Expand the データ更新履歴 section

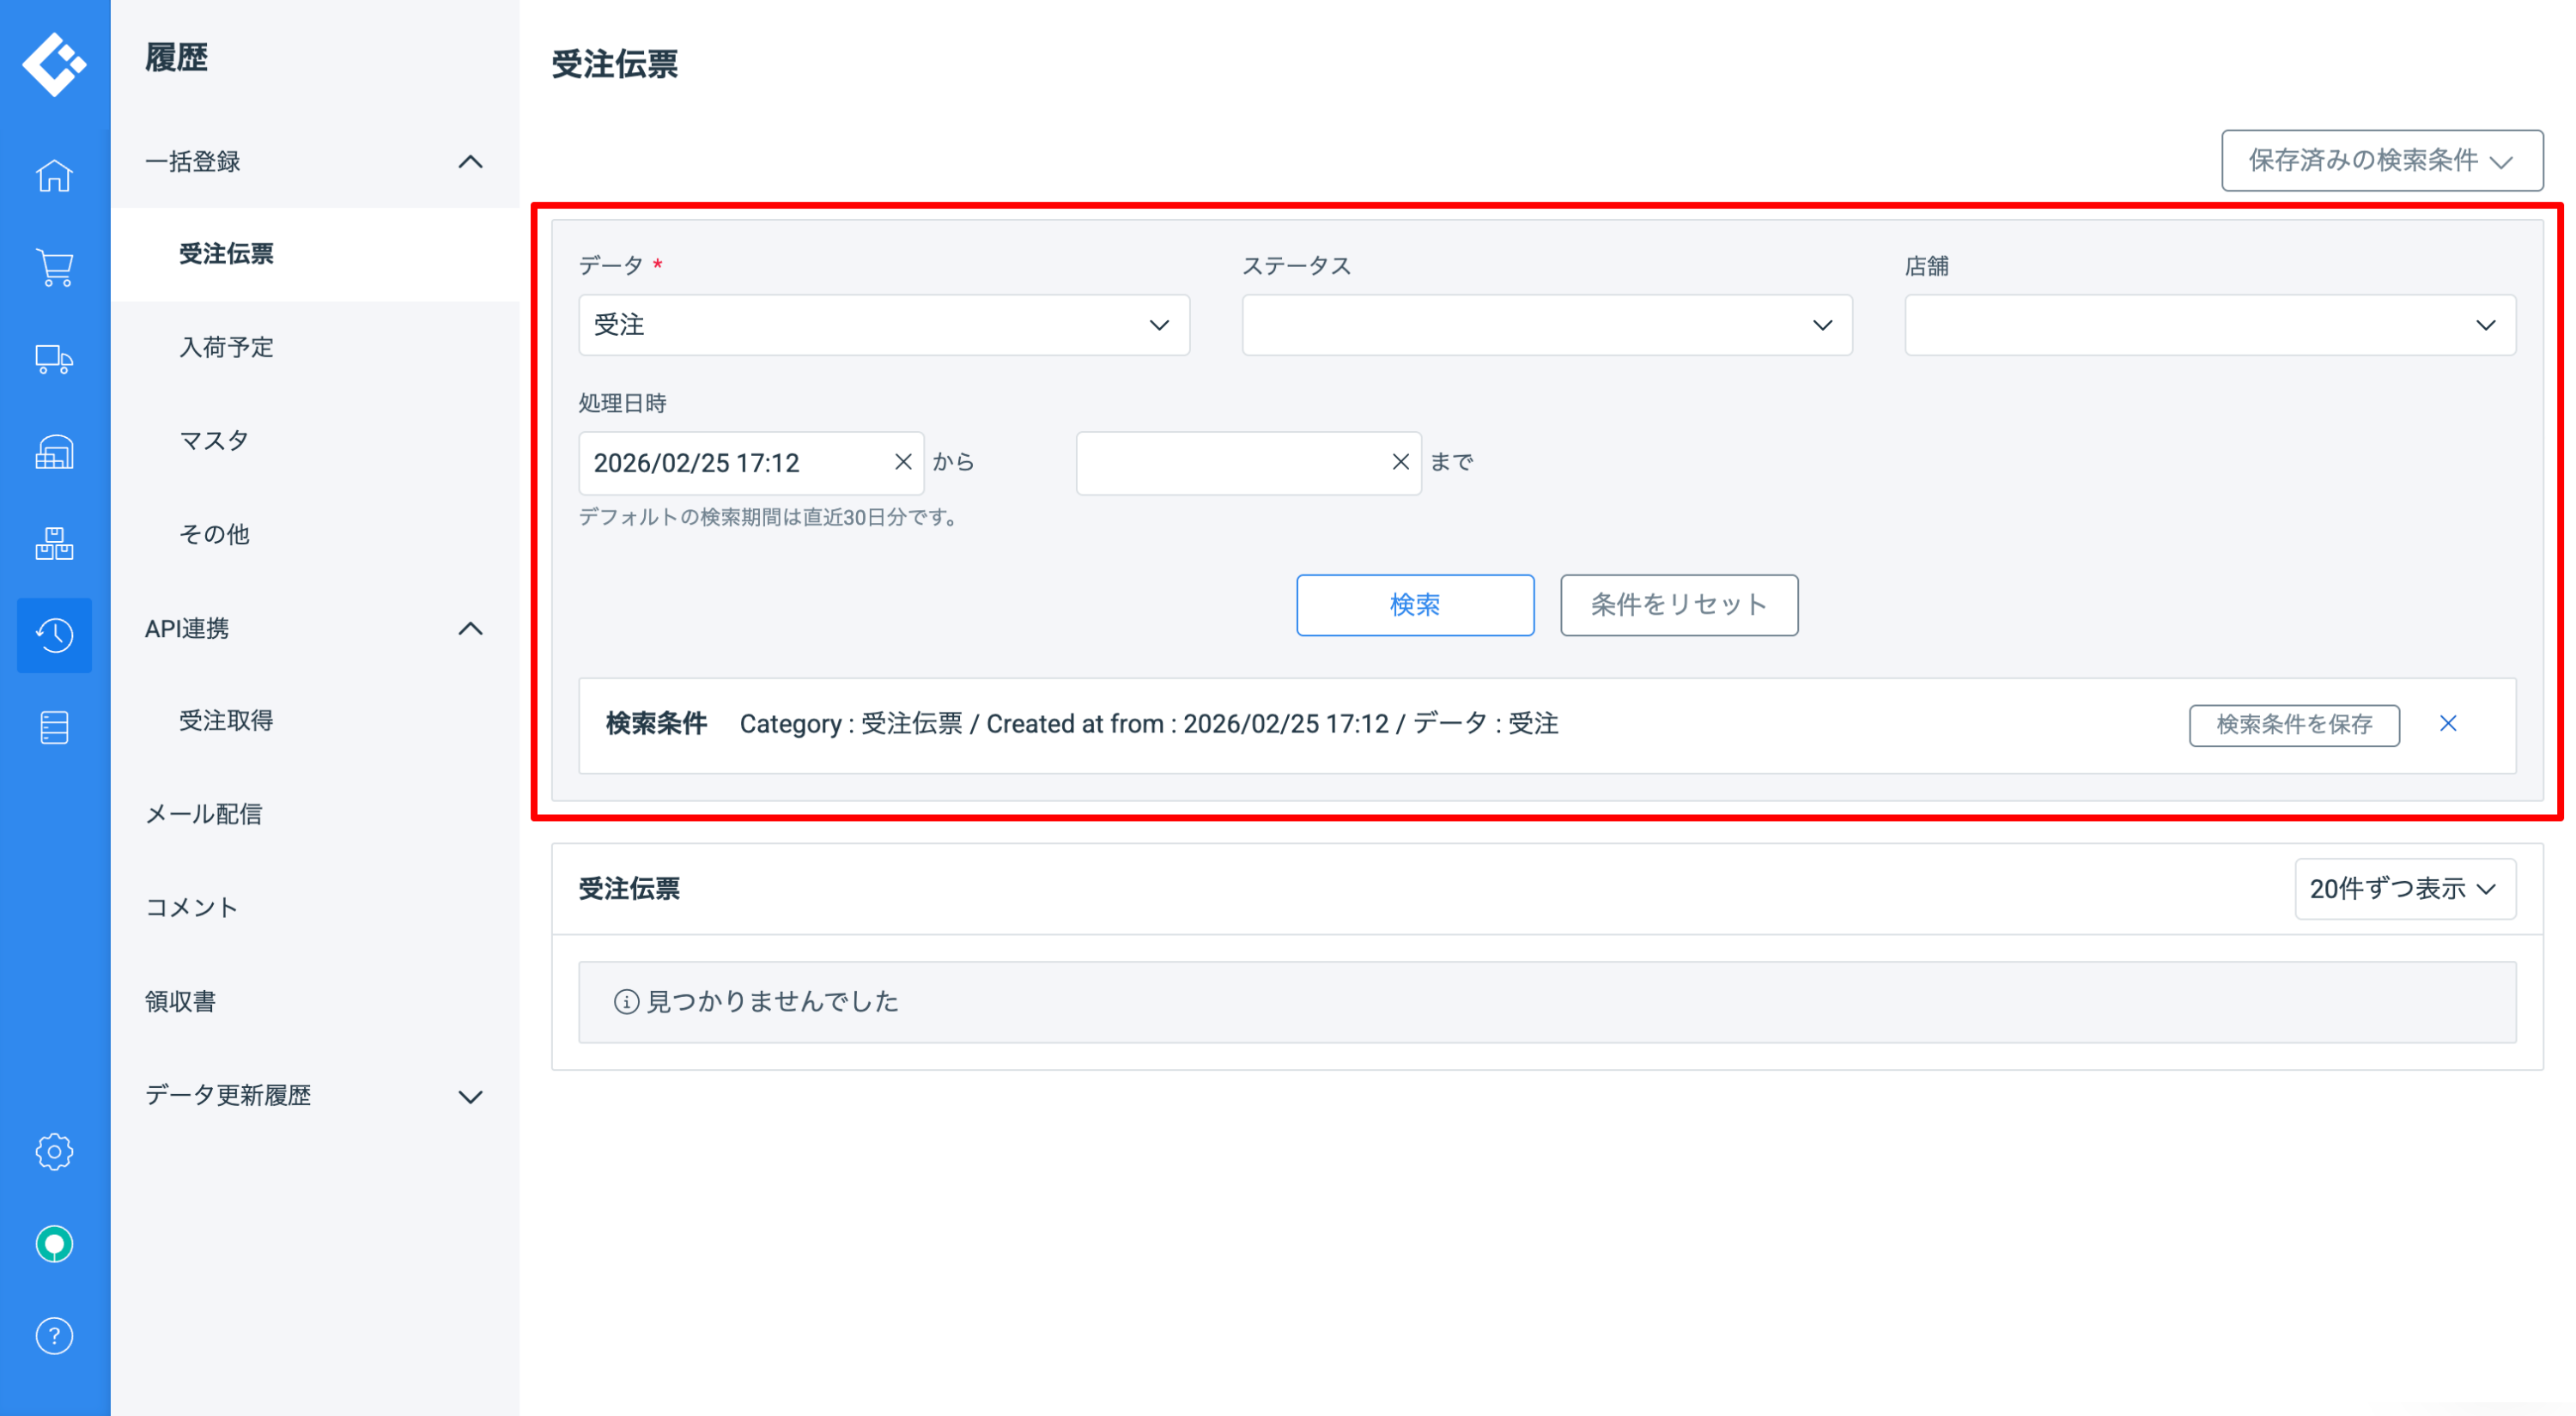click(470, 1096)
